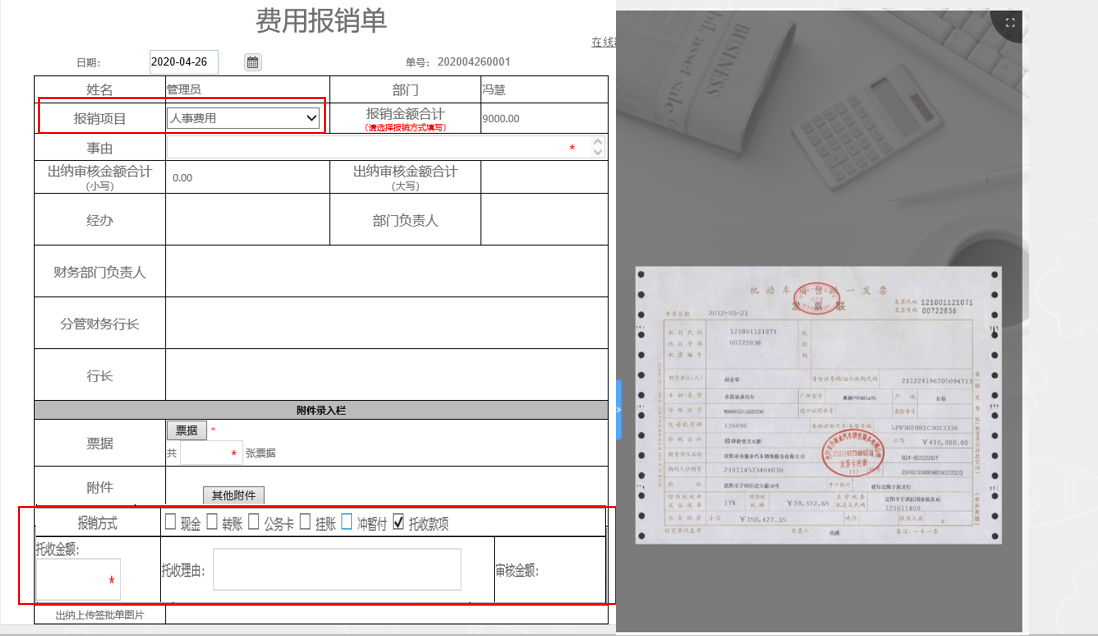
Task: Check the 现金 payment checkbox
Action: click(170, 521)
